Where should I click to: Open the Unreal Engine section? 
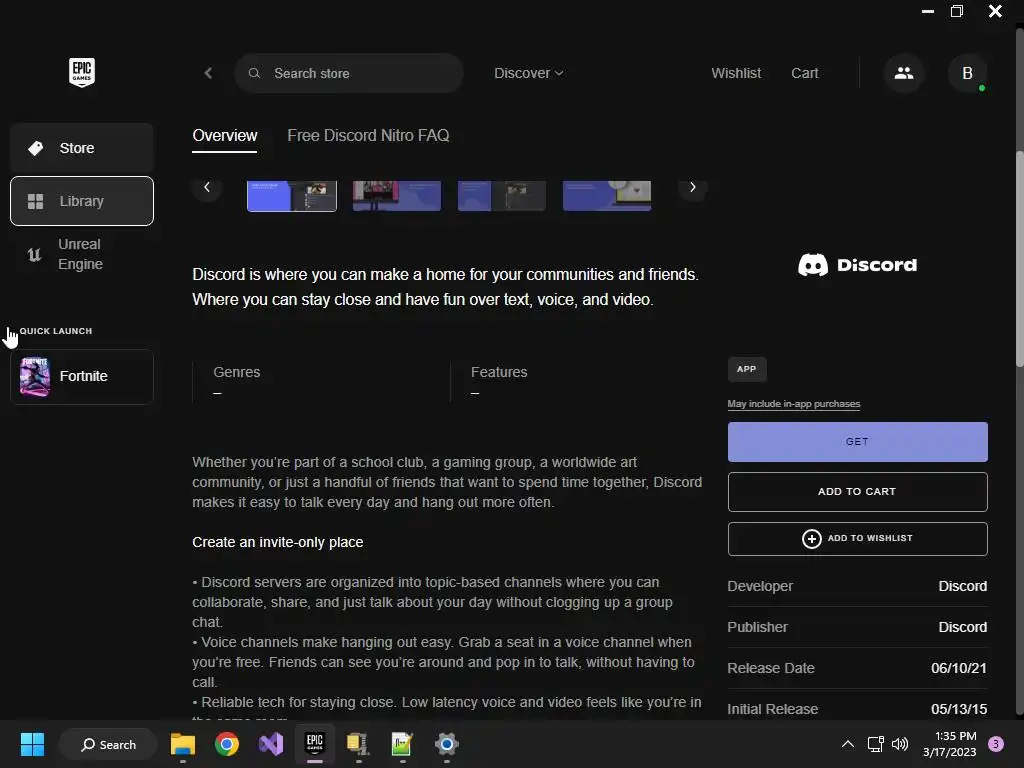point(82,254)
